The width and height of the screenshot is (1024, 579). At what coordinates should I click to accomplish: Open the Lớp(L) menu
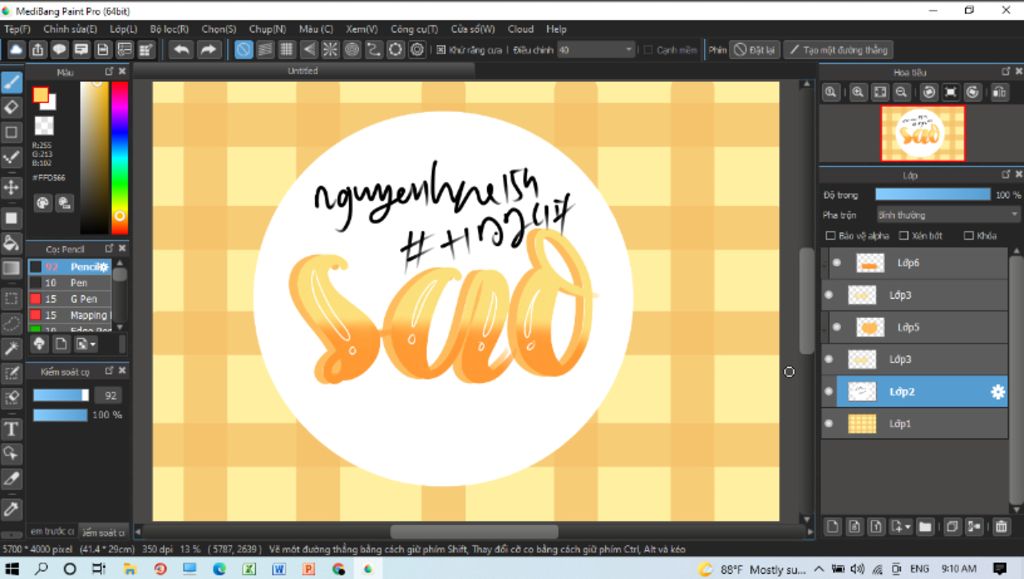coord(123,29)
